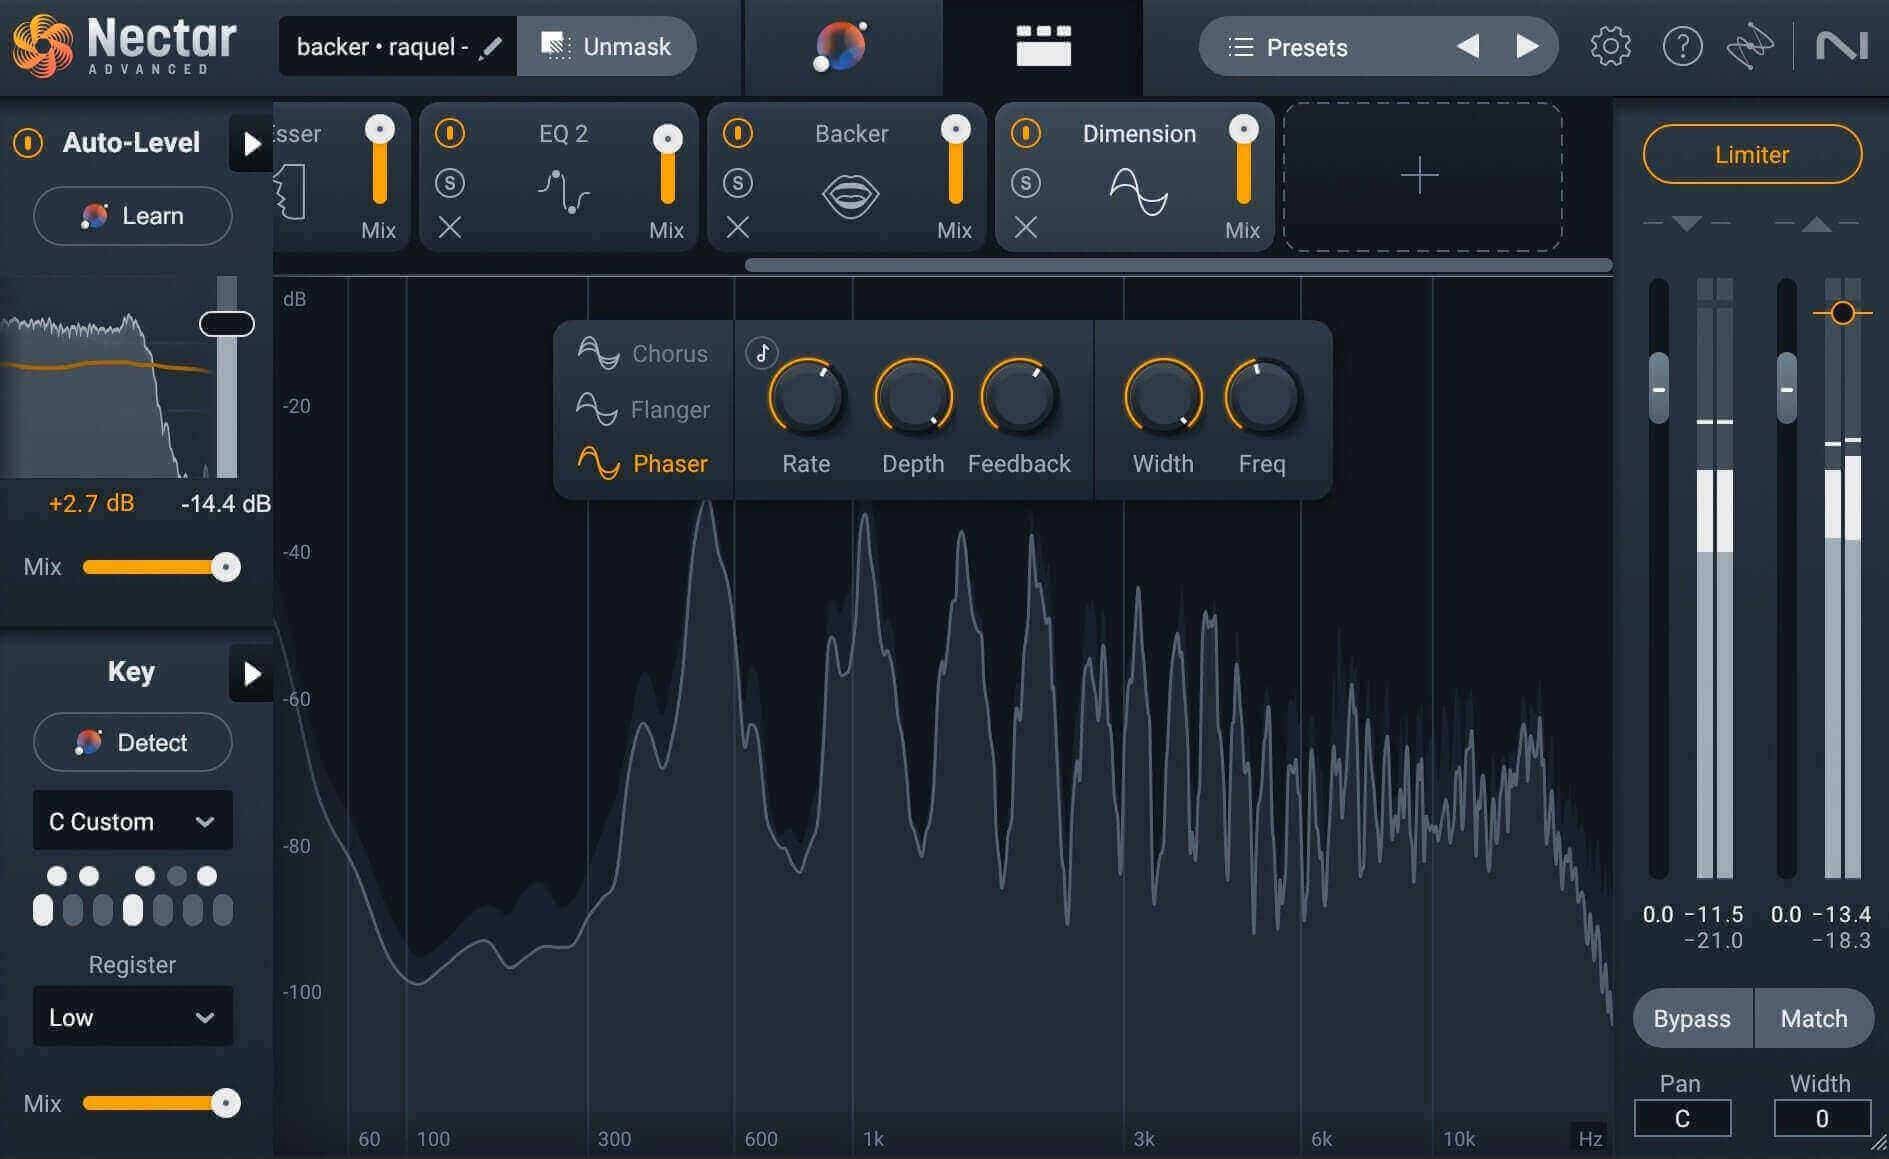Image resolution: width=1889 pixels, height=1159 pixels.
Task: Open the Register Low dropdown
Action: (133, 1017)
